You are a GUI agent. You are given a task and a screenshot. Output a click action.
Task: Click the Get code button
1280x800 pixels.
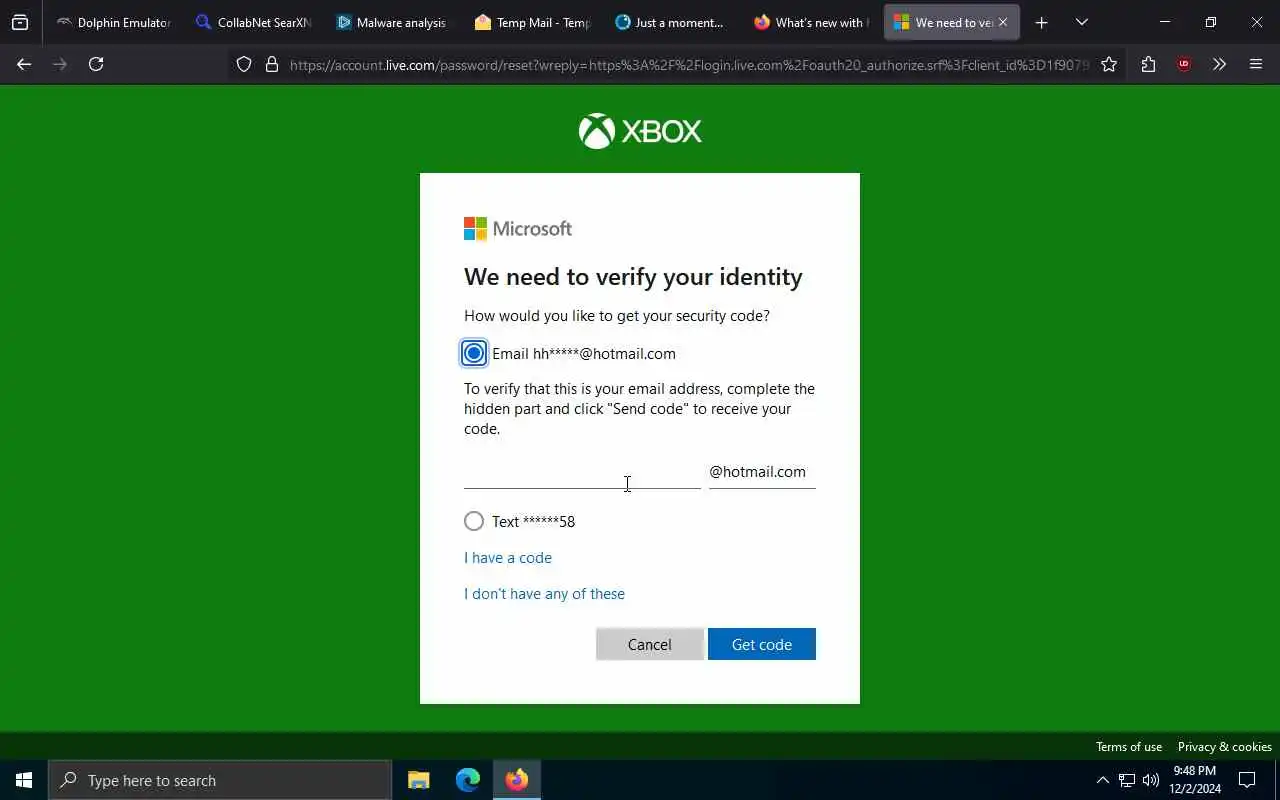762,644
